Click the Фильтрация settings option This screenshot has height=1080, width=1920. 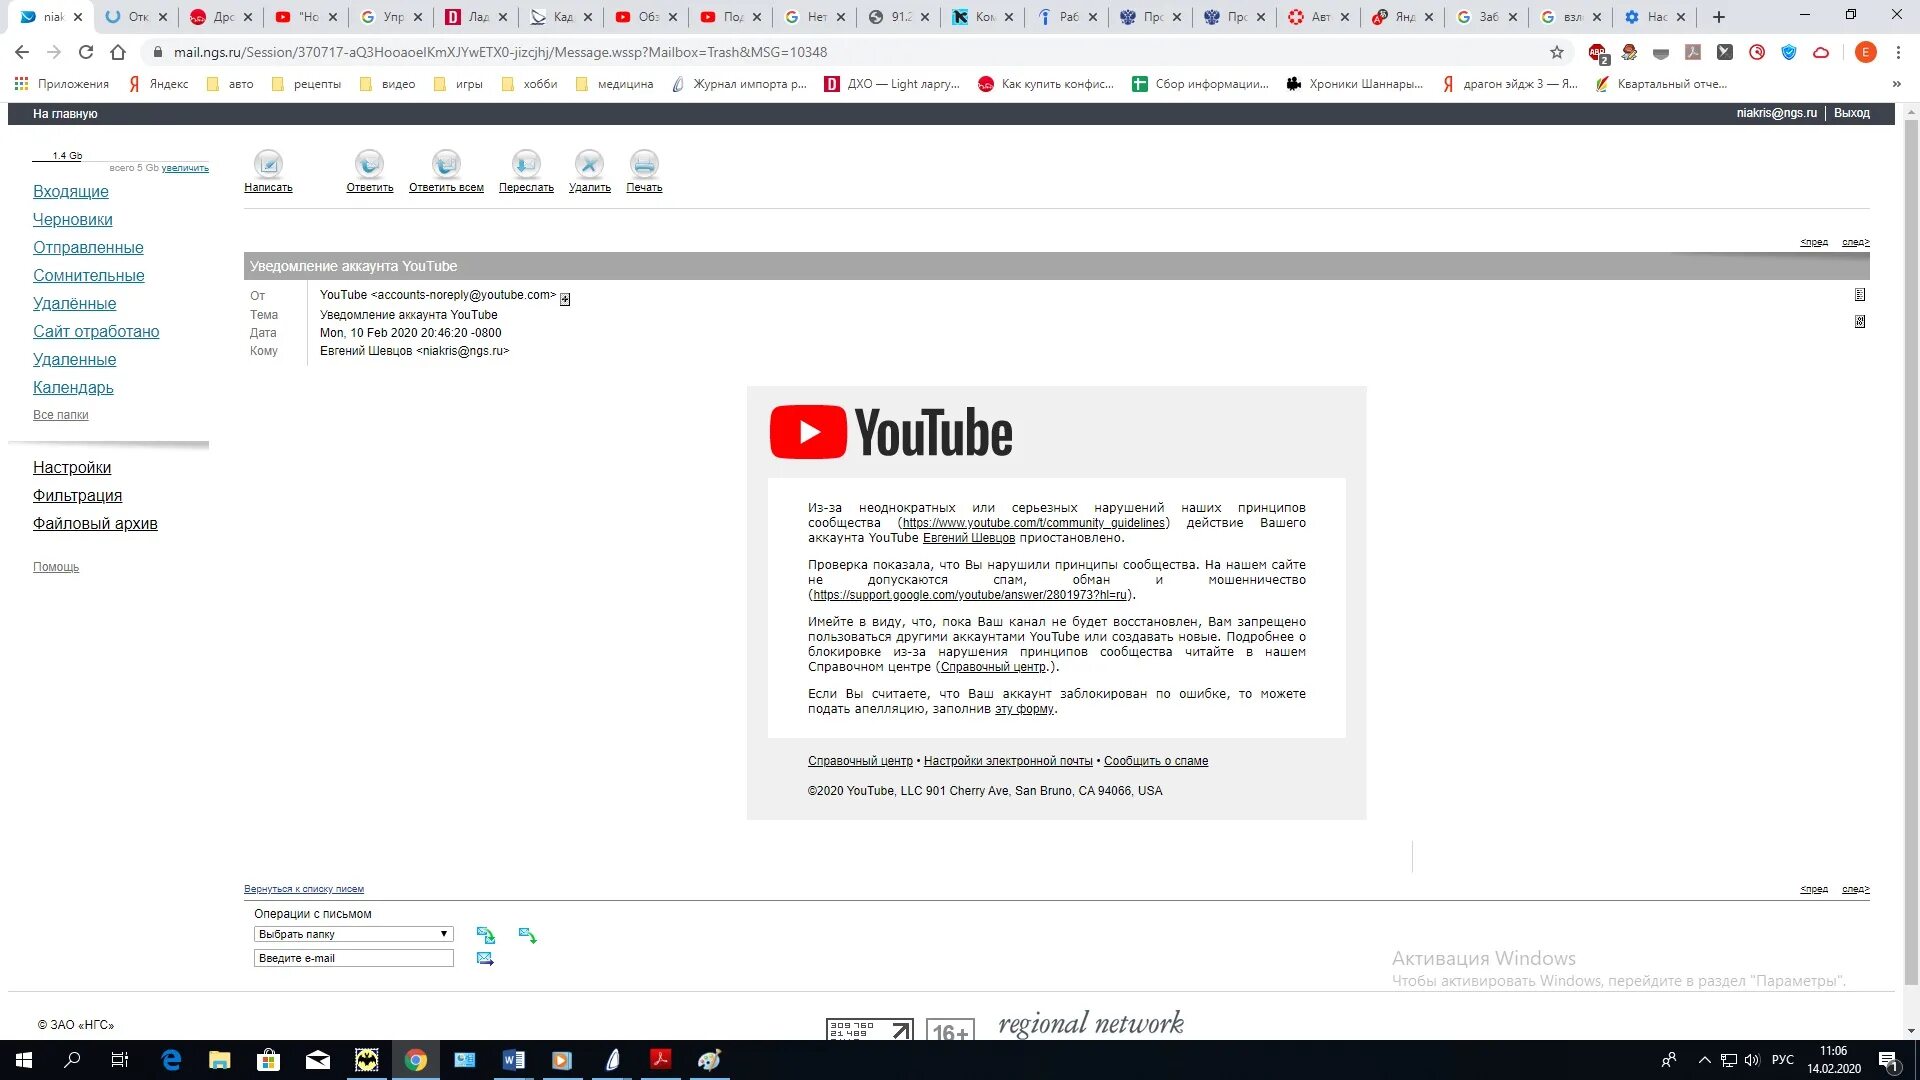(76, 496)
